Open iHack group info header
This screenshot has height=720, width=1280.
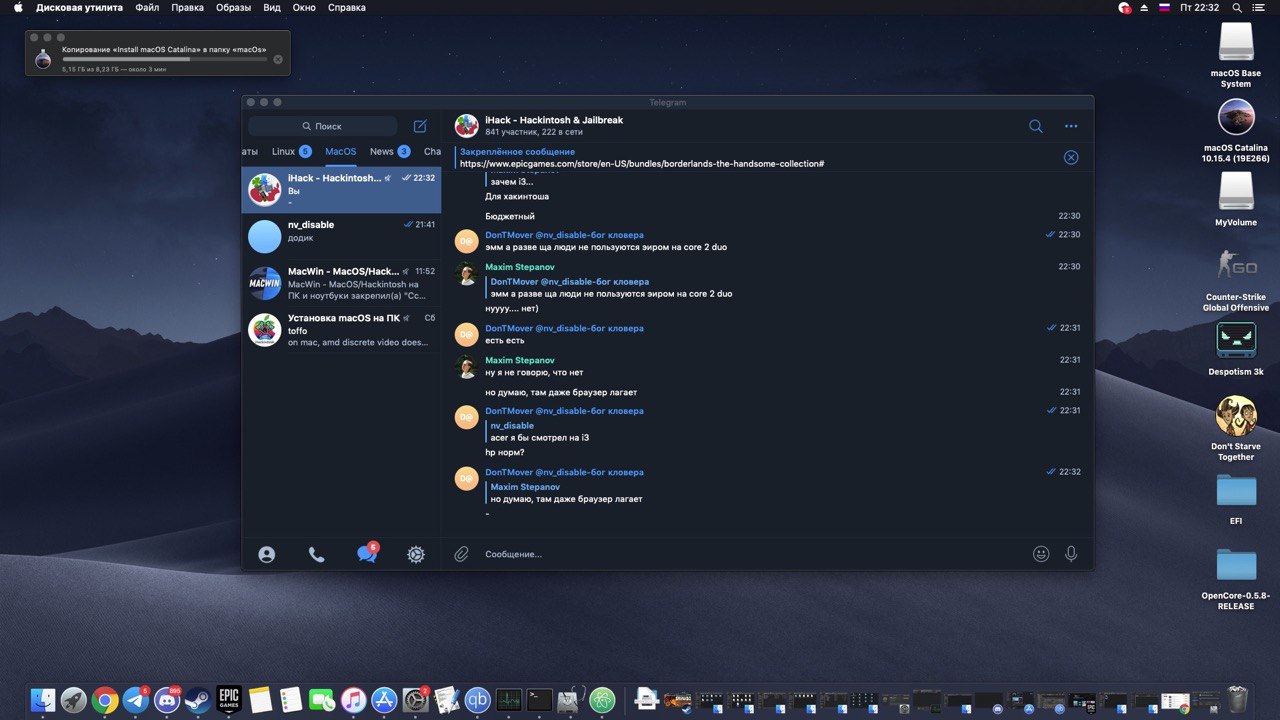554,126
